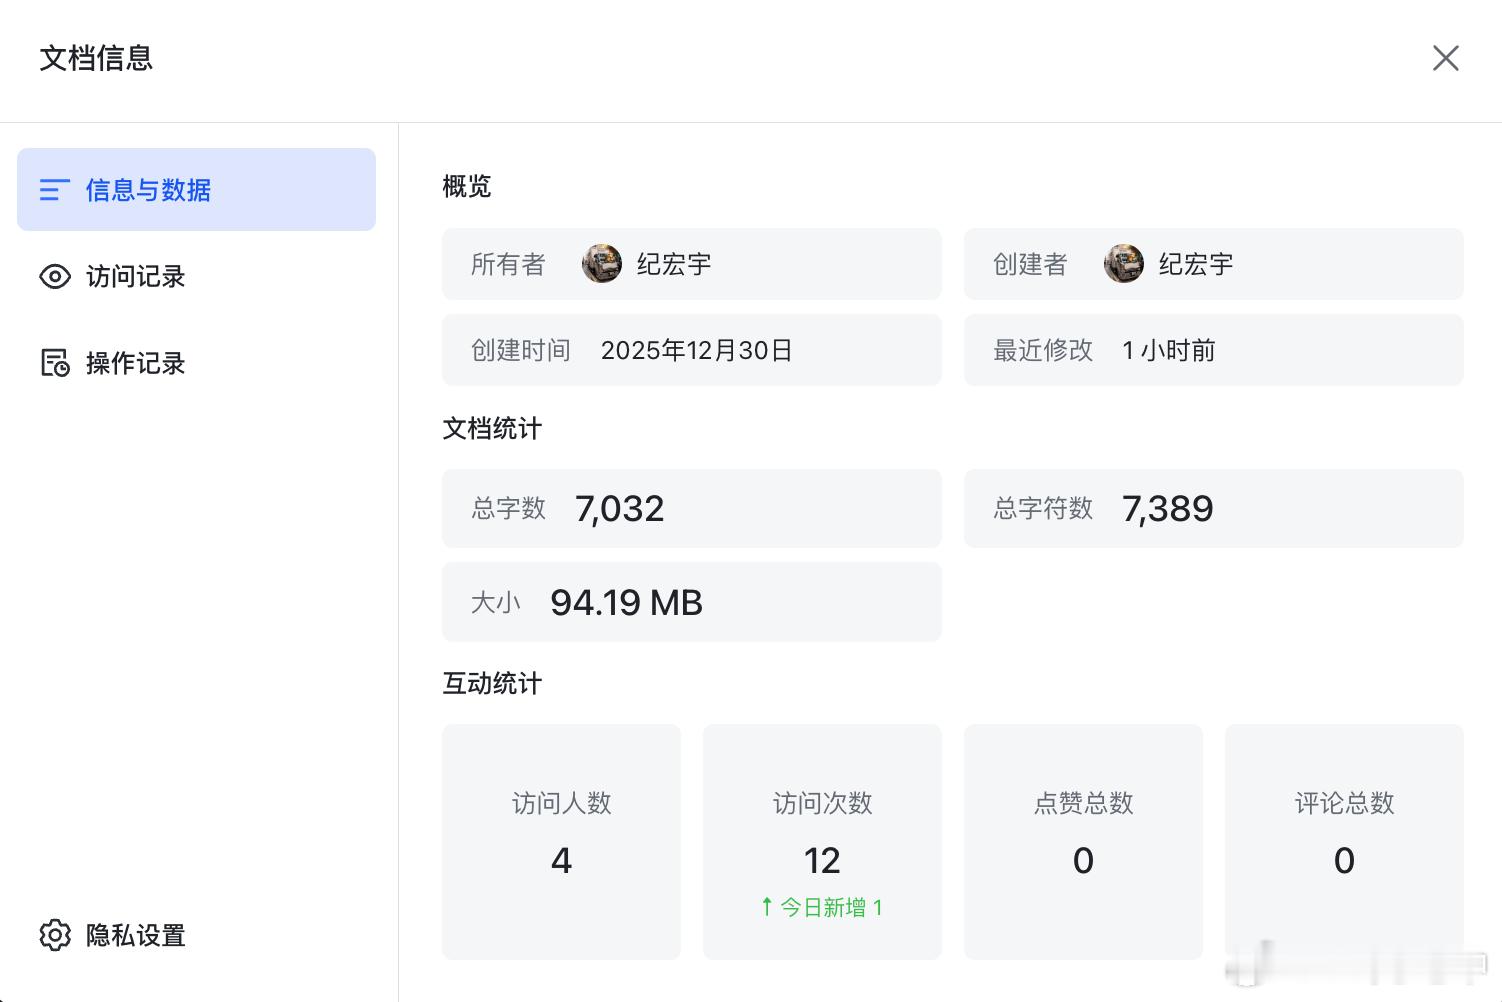The width and height of the screenshot is (1502, 1002).
Task: Click the X icon to close 文档信息
Action: coord(1446,58)
